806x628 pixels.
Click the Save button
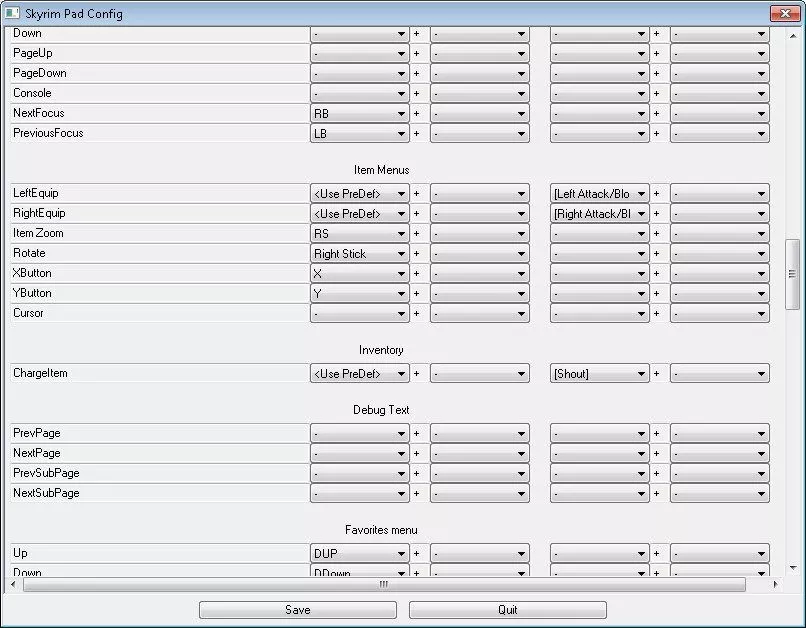click(298, 610)
